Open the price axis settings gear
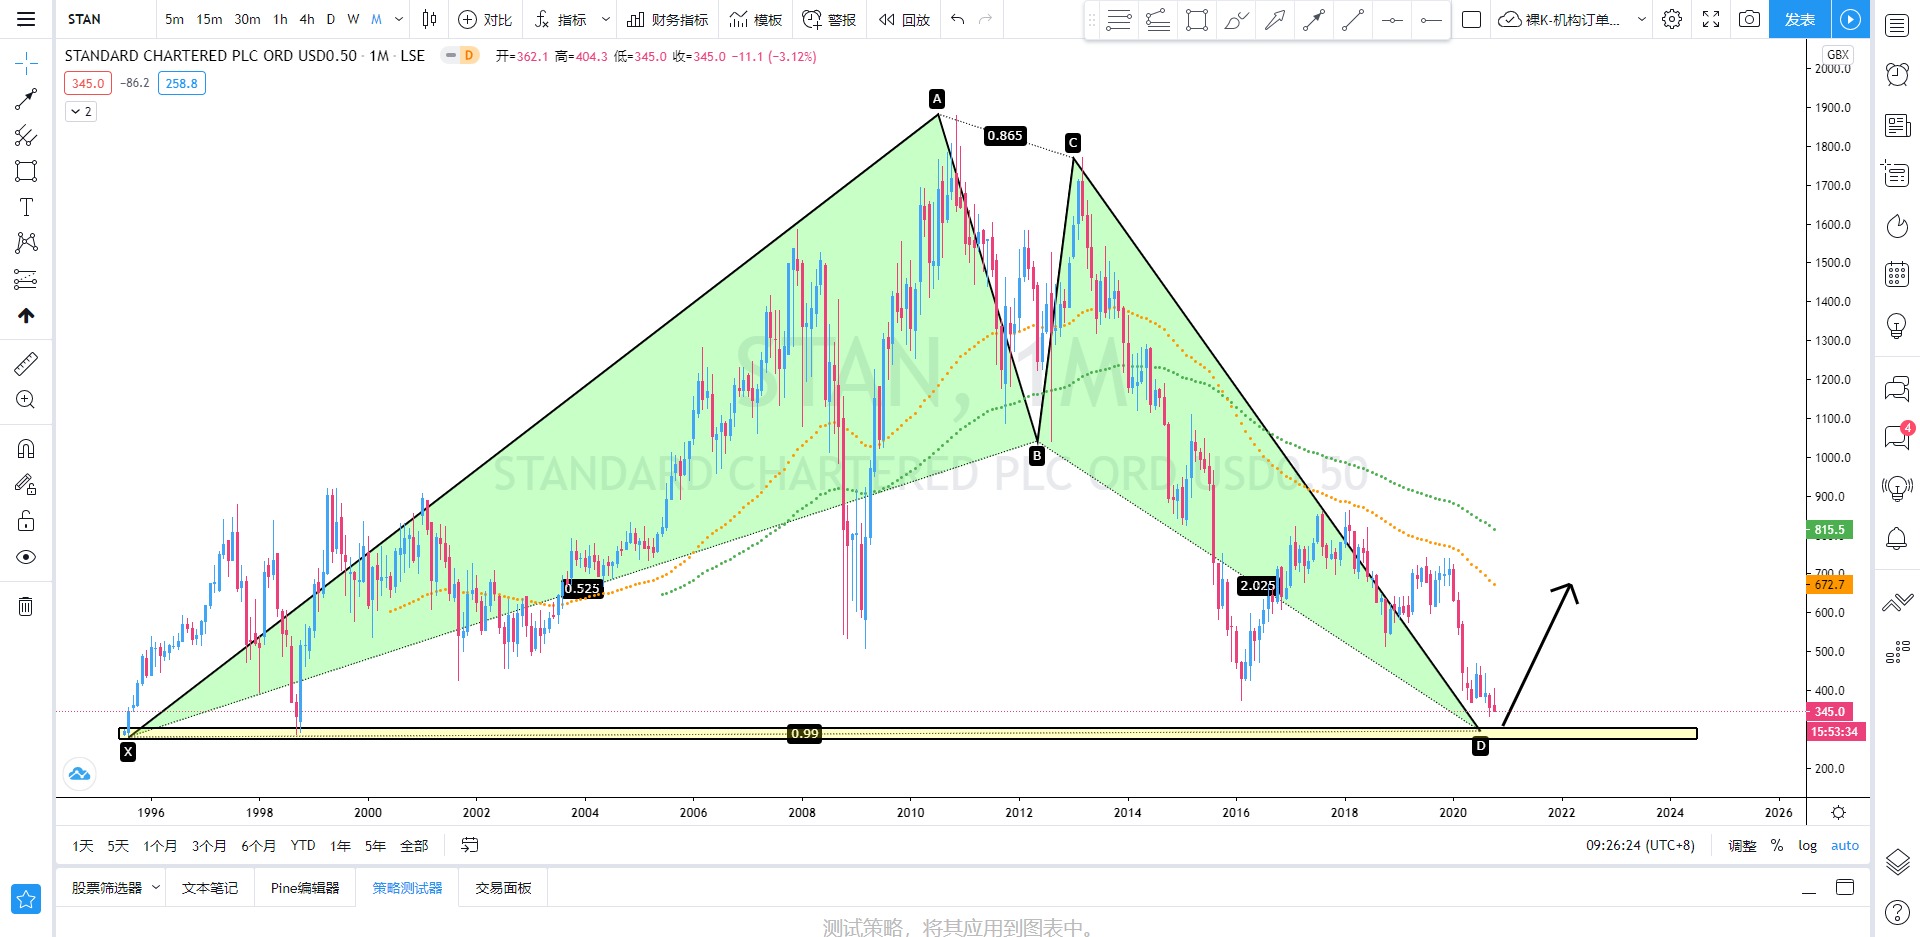Viewport: 1920px width, 937px height. [1838, 812]
